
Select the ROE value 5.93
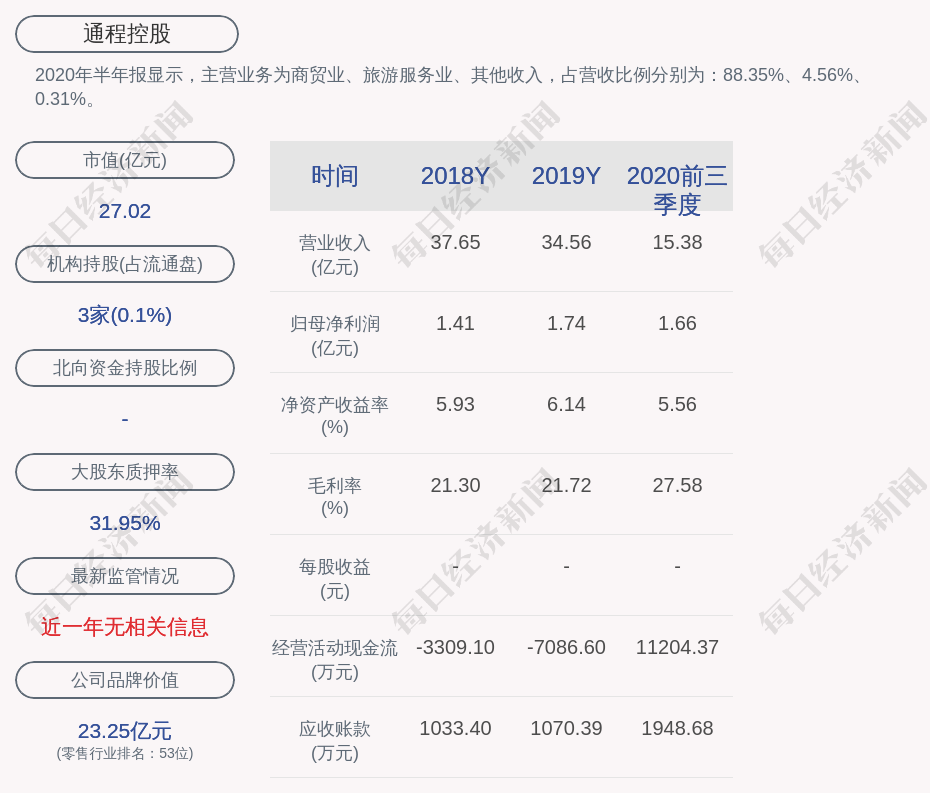tap(455, 405)
